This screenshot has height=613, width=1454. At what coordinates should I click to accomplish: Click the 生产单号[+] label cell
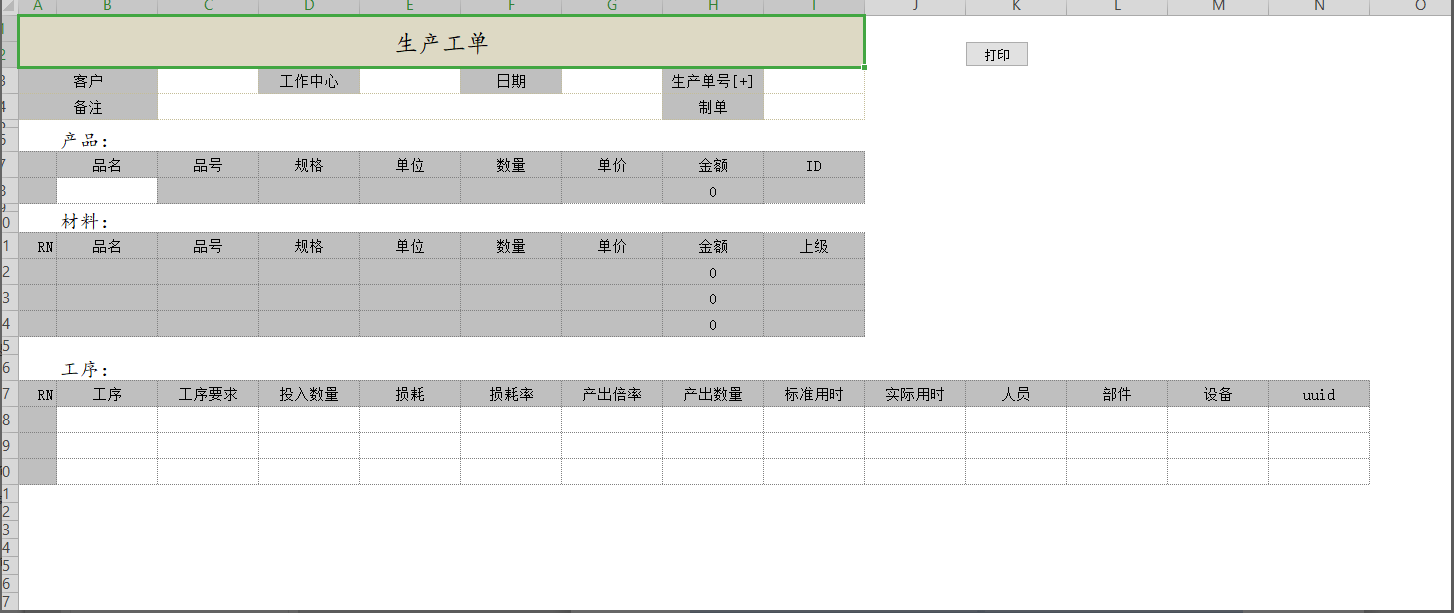click(x=712, y=82)
